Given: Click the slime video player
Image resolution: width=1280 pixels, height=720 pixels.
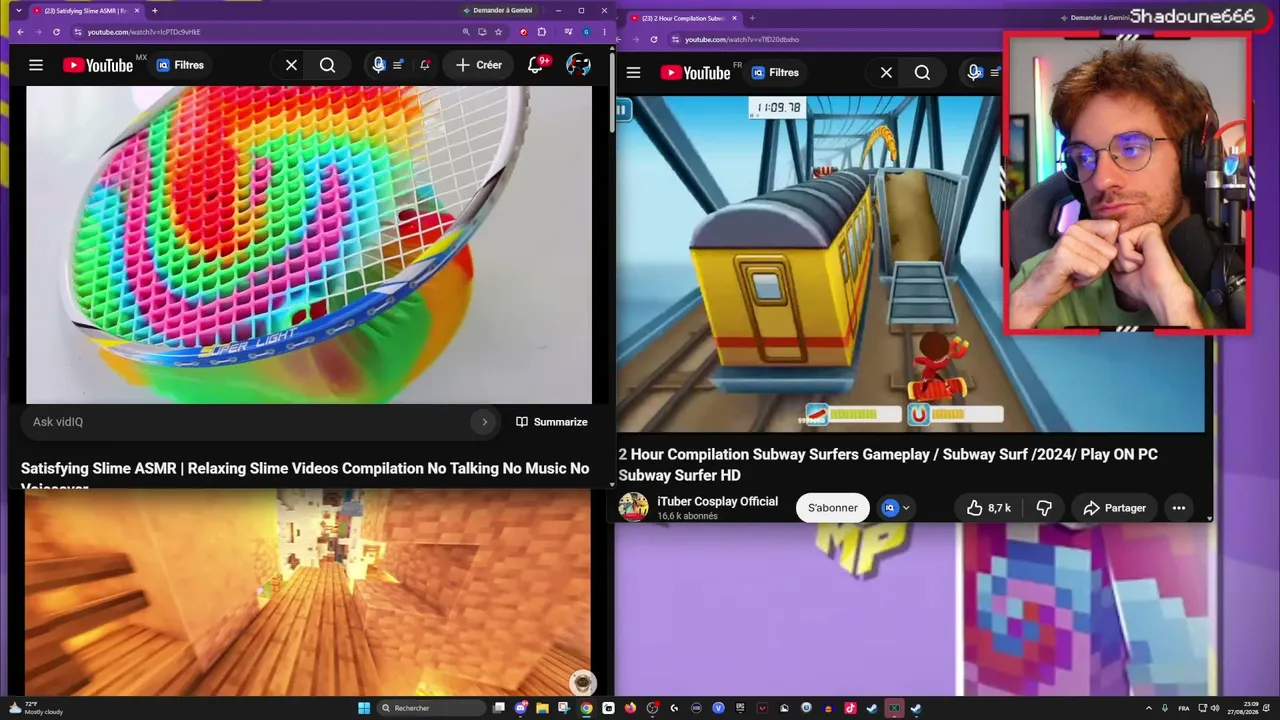Looking at the screenshot, I should 309,245.
